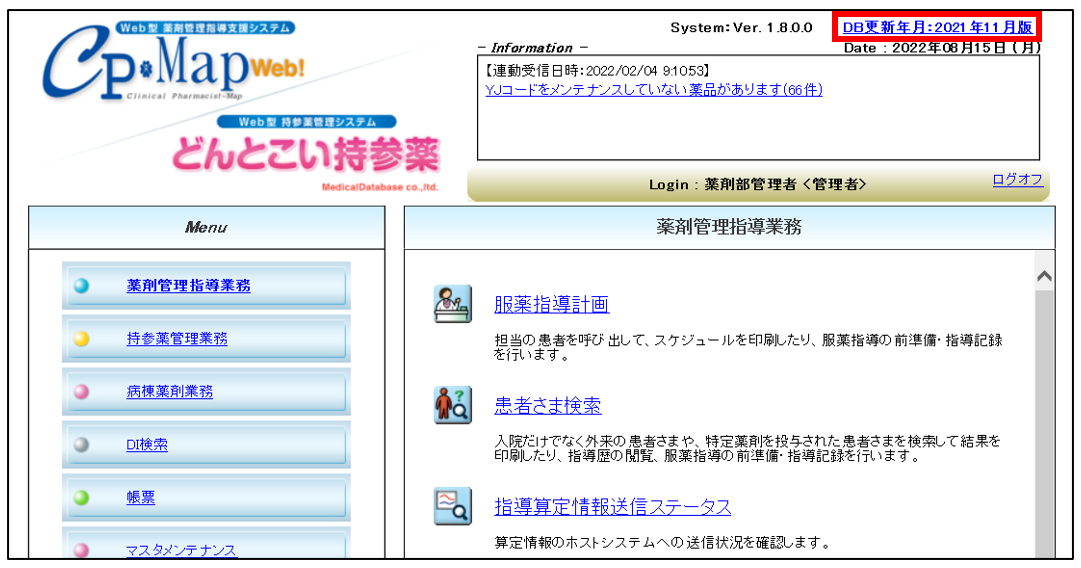The height and width of the screenshot is (568, 1081).
Task: Click the blue bullet beside 薬剤管理指導業務
Action: (x=82, y=286)
